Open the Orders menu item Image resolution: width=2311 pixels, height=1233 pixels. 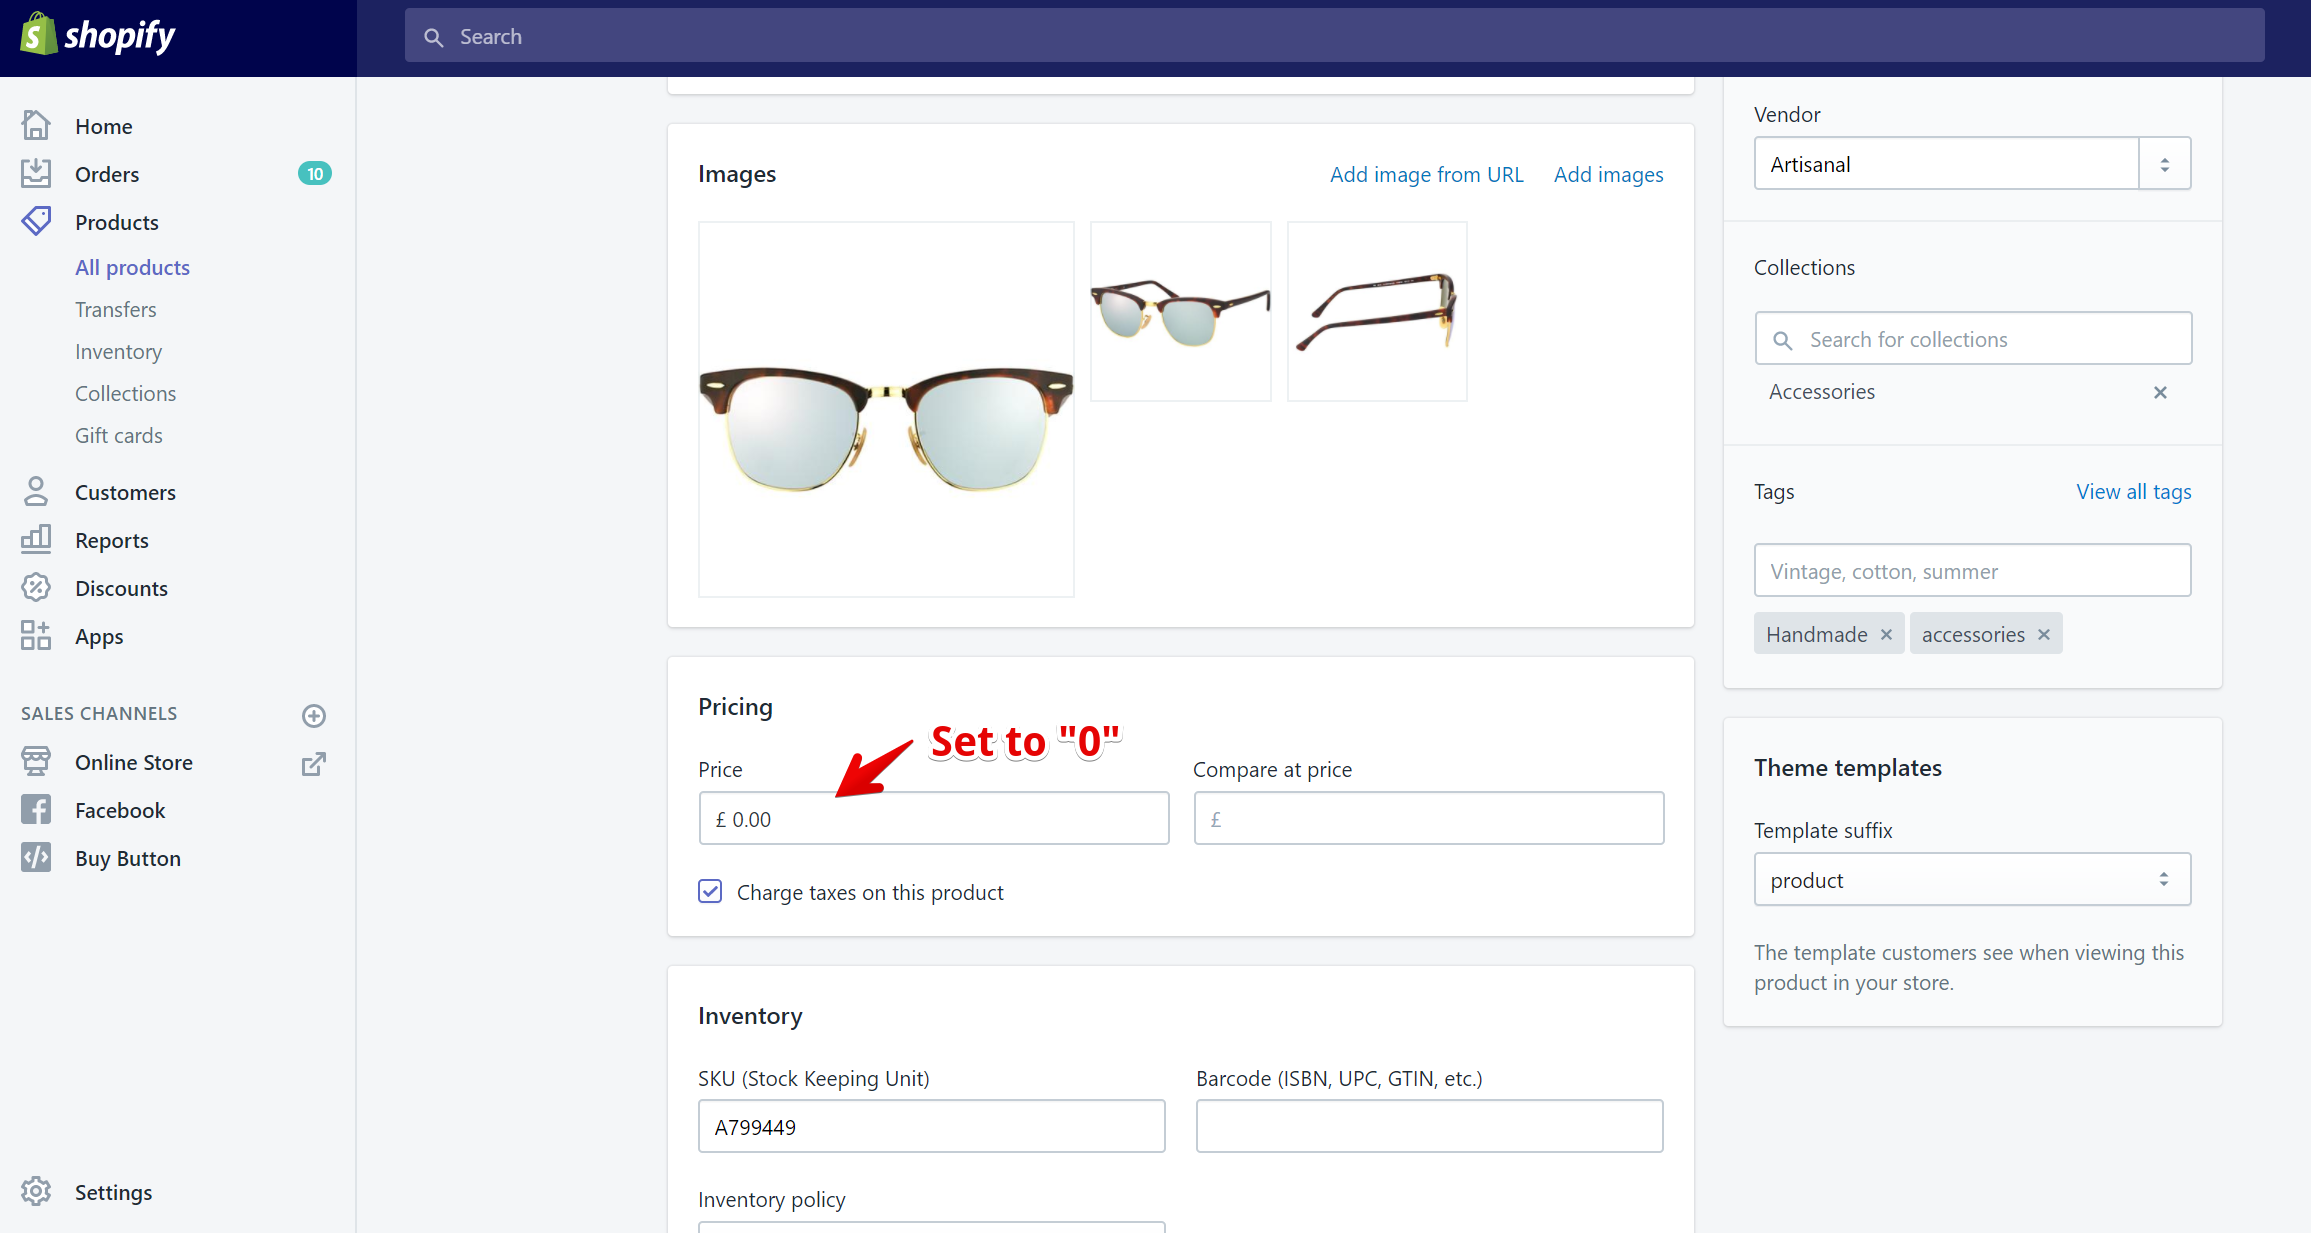pyautogui.click(x=107, y=174)
